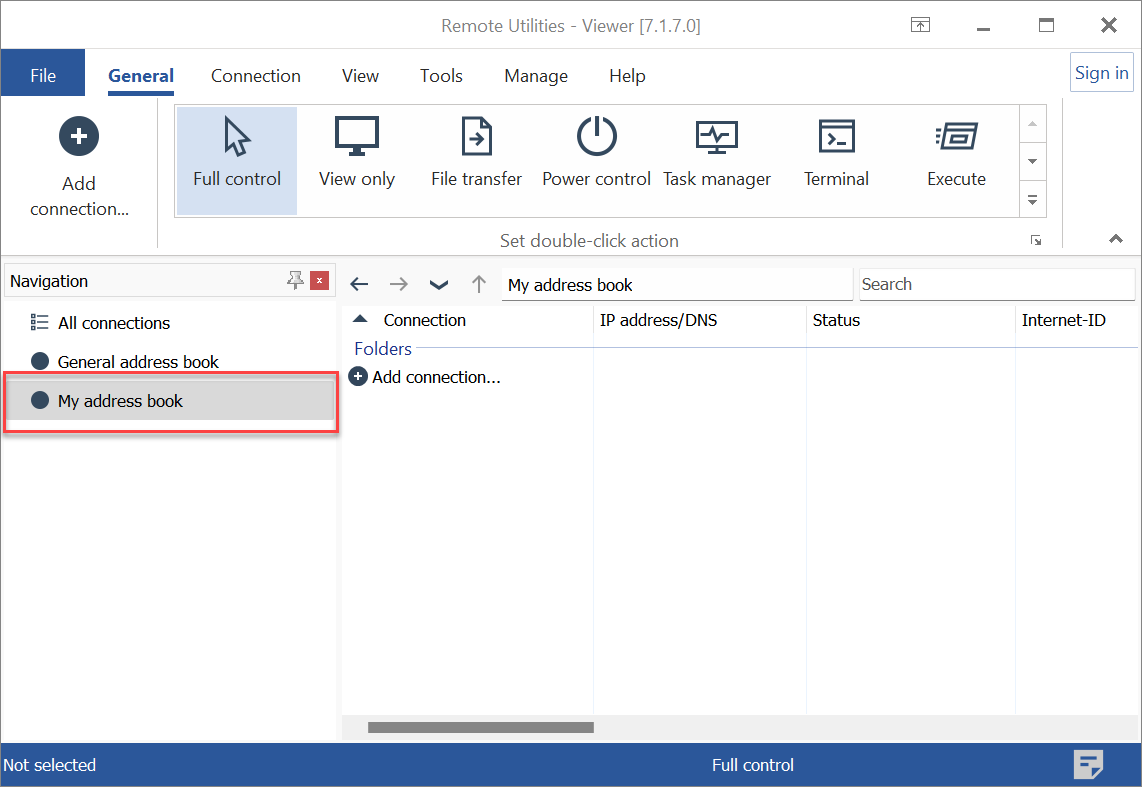Close the Navigation pane
Image resolution: width=1142 pixels, height=787 pixels.
point(319,281)
